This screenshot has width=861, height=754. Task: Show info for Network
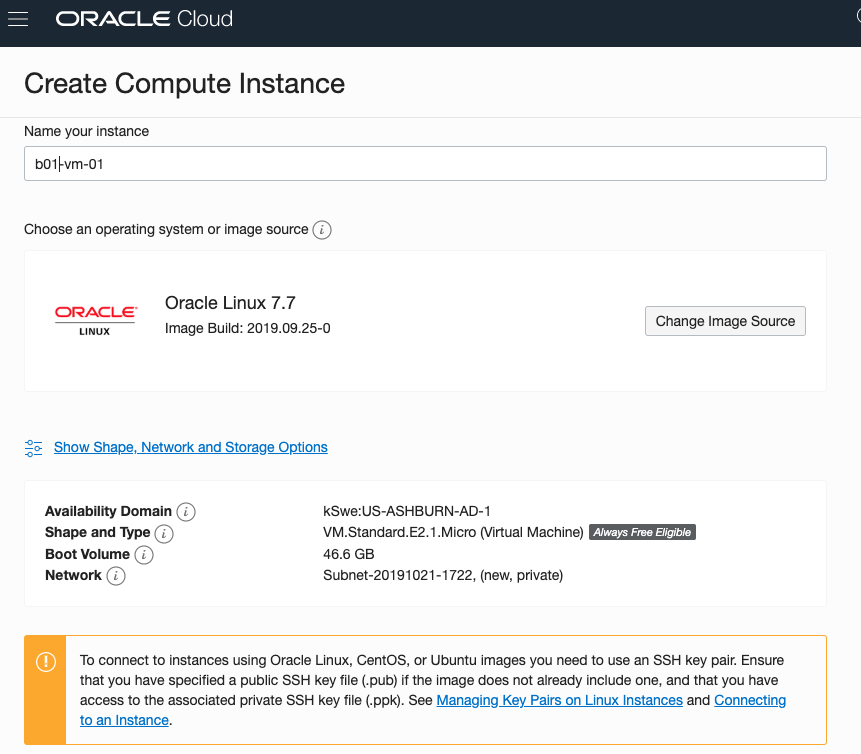click(x=116, y=576)
